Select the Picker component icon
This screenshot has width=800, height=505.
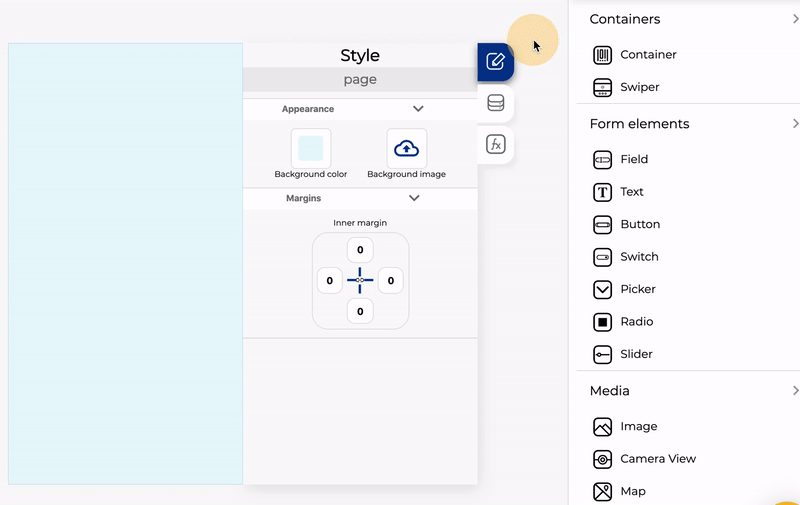pyautogui.click(x=603, y=290)
